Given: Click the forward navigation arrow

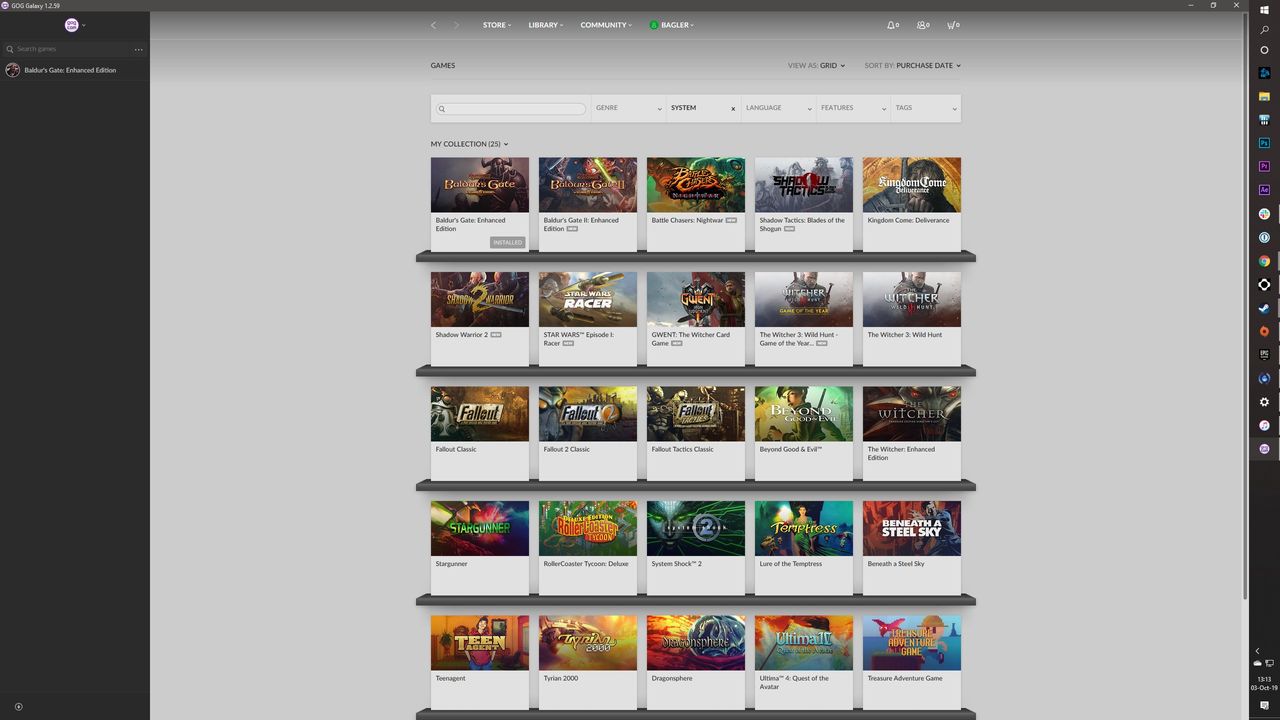Looking at the screenshot, I should click(456, 25).
